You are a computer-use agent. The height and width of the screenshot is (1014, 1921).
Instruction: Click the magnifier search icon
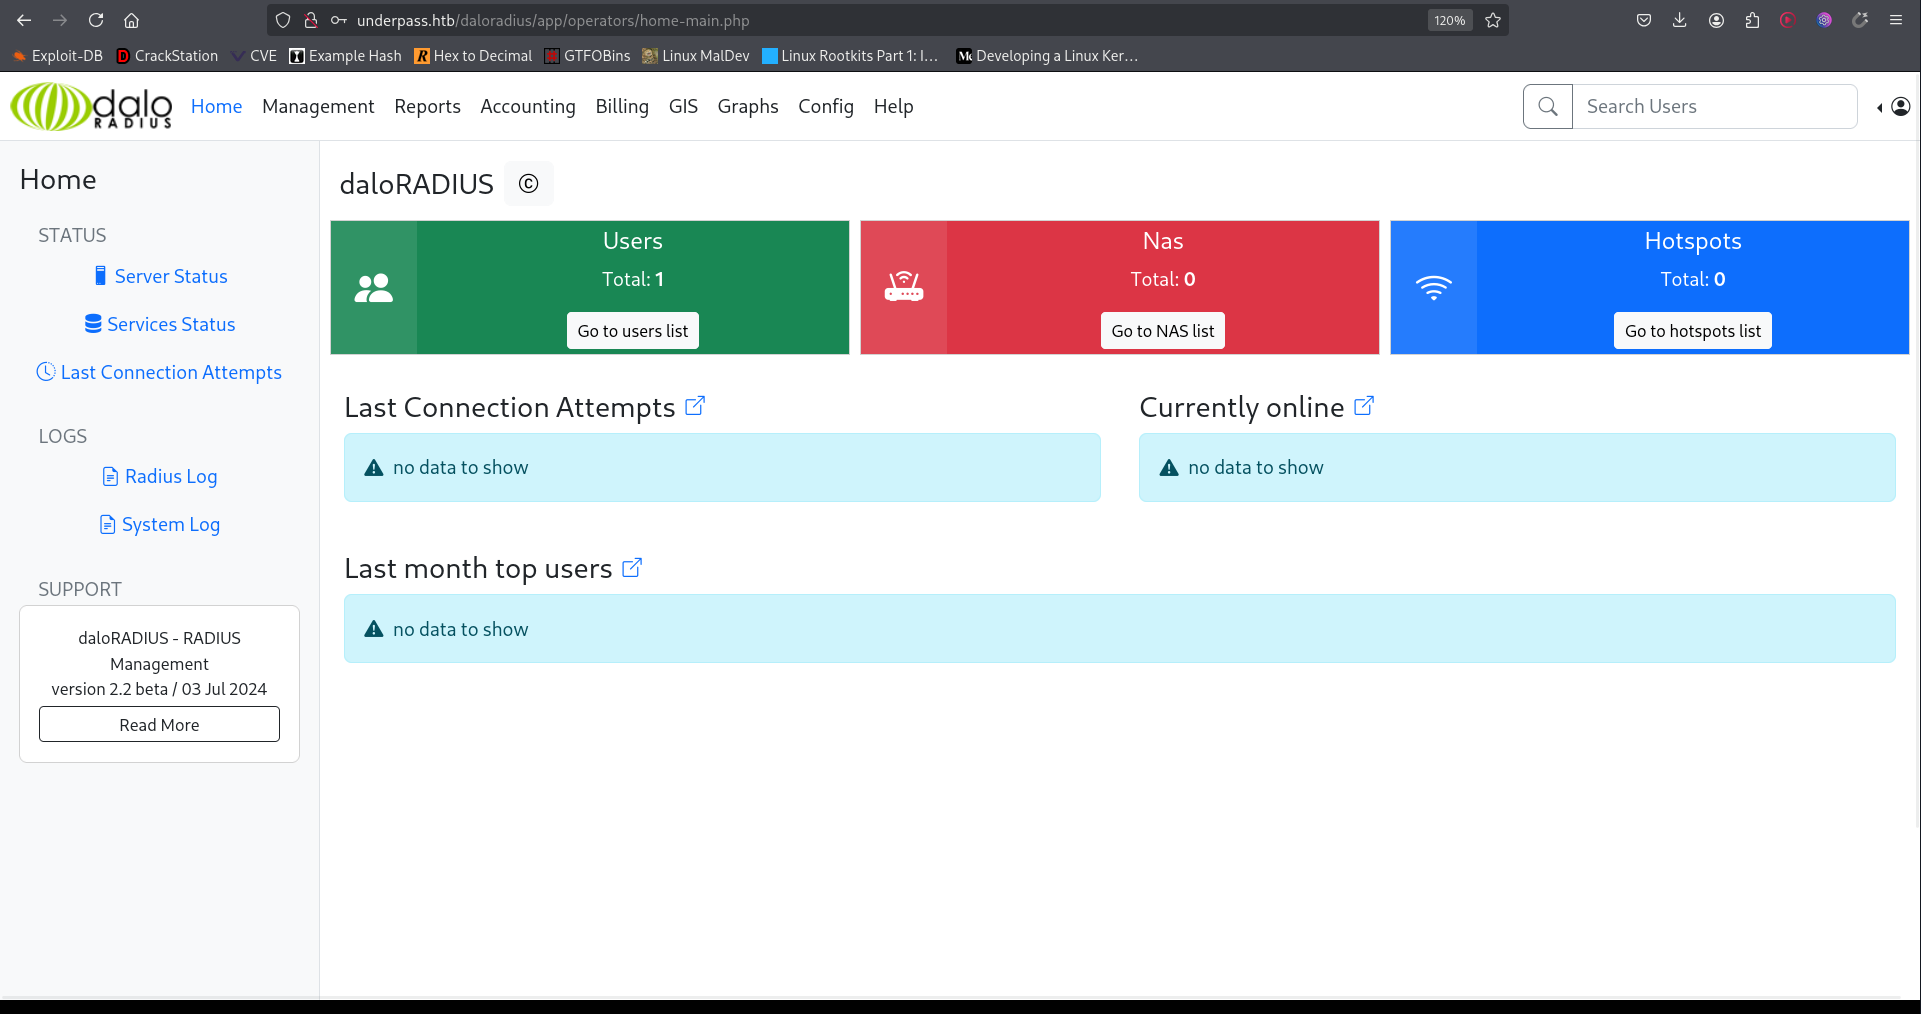coord(1548,106)
